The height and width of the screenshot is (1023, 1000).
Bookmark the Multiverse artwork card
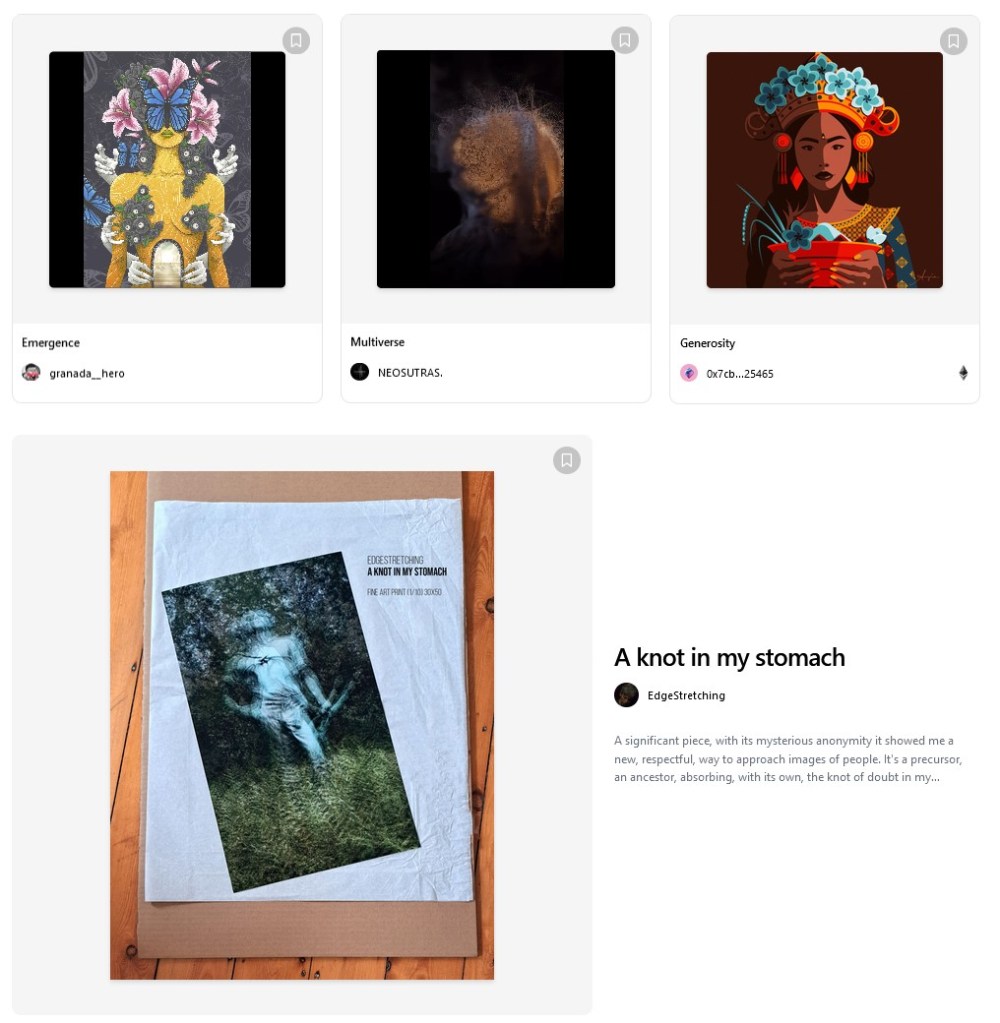(x=625, y=40)
